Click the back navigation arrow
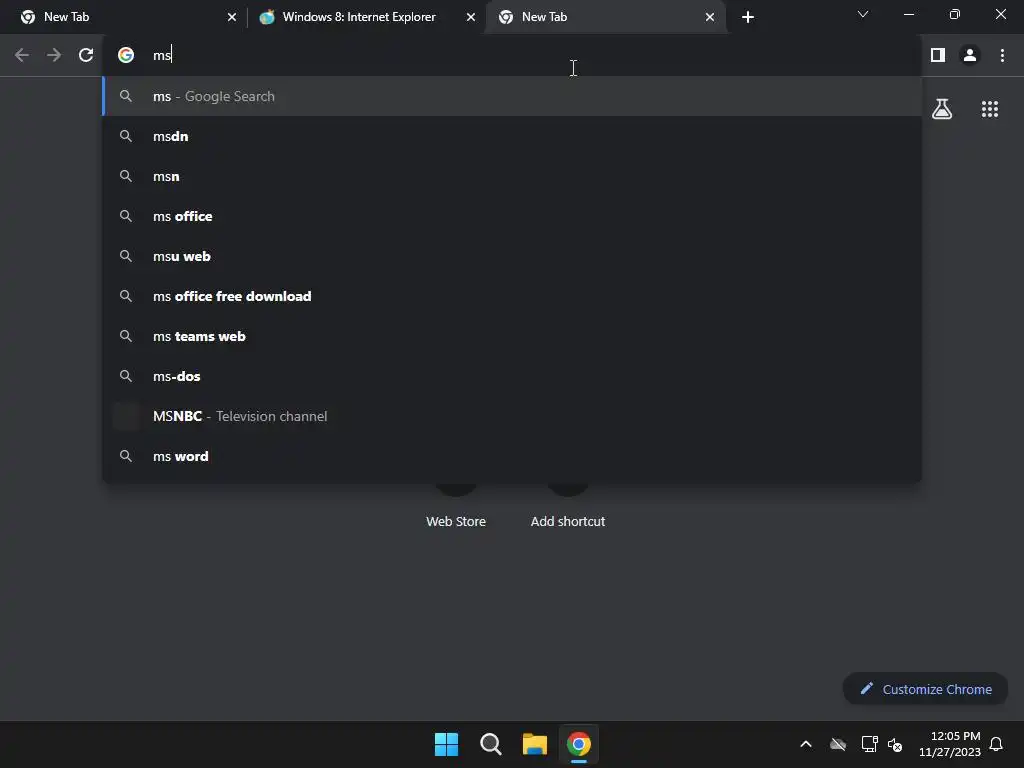The width and height of the screenshot is (1024, 768). (x=22, y=56)
